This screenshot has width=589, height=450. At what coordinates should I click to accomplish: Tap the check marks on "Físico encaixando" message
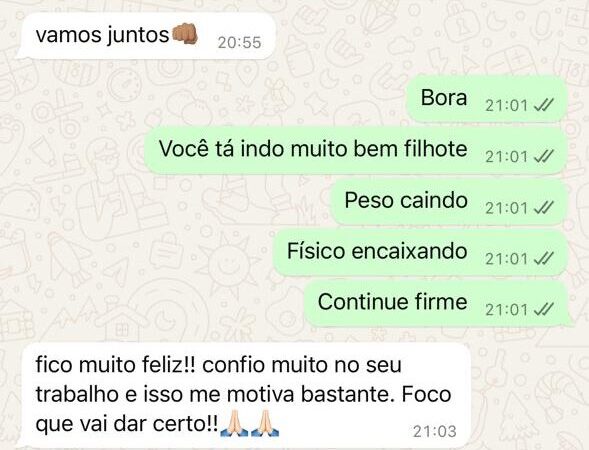[544, 258]
